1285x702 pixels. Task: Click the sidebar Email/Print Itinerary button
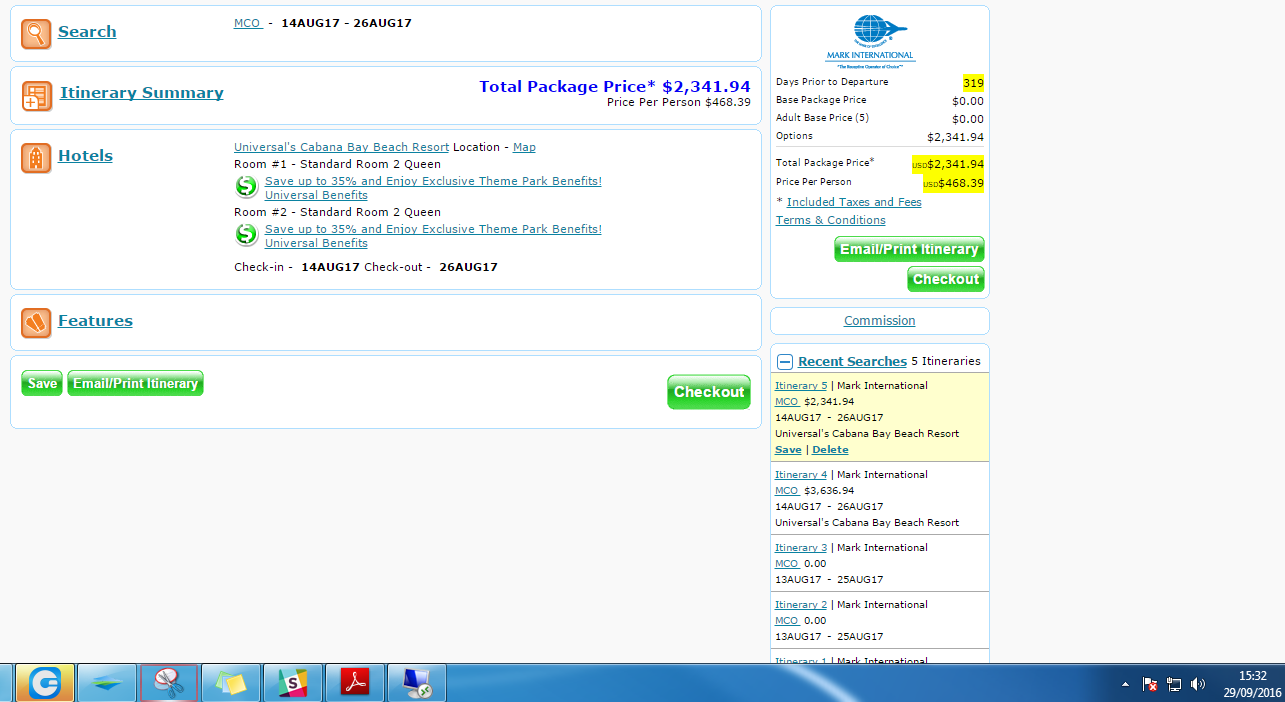coord(909,249)
